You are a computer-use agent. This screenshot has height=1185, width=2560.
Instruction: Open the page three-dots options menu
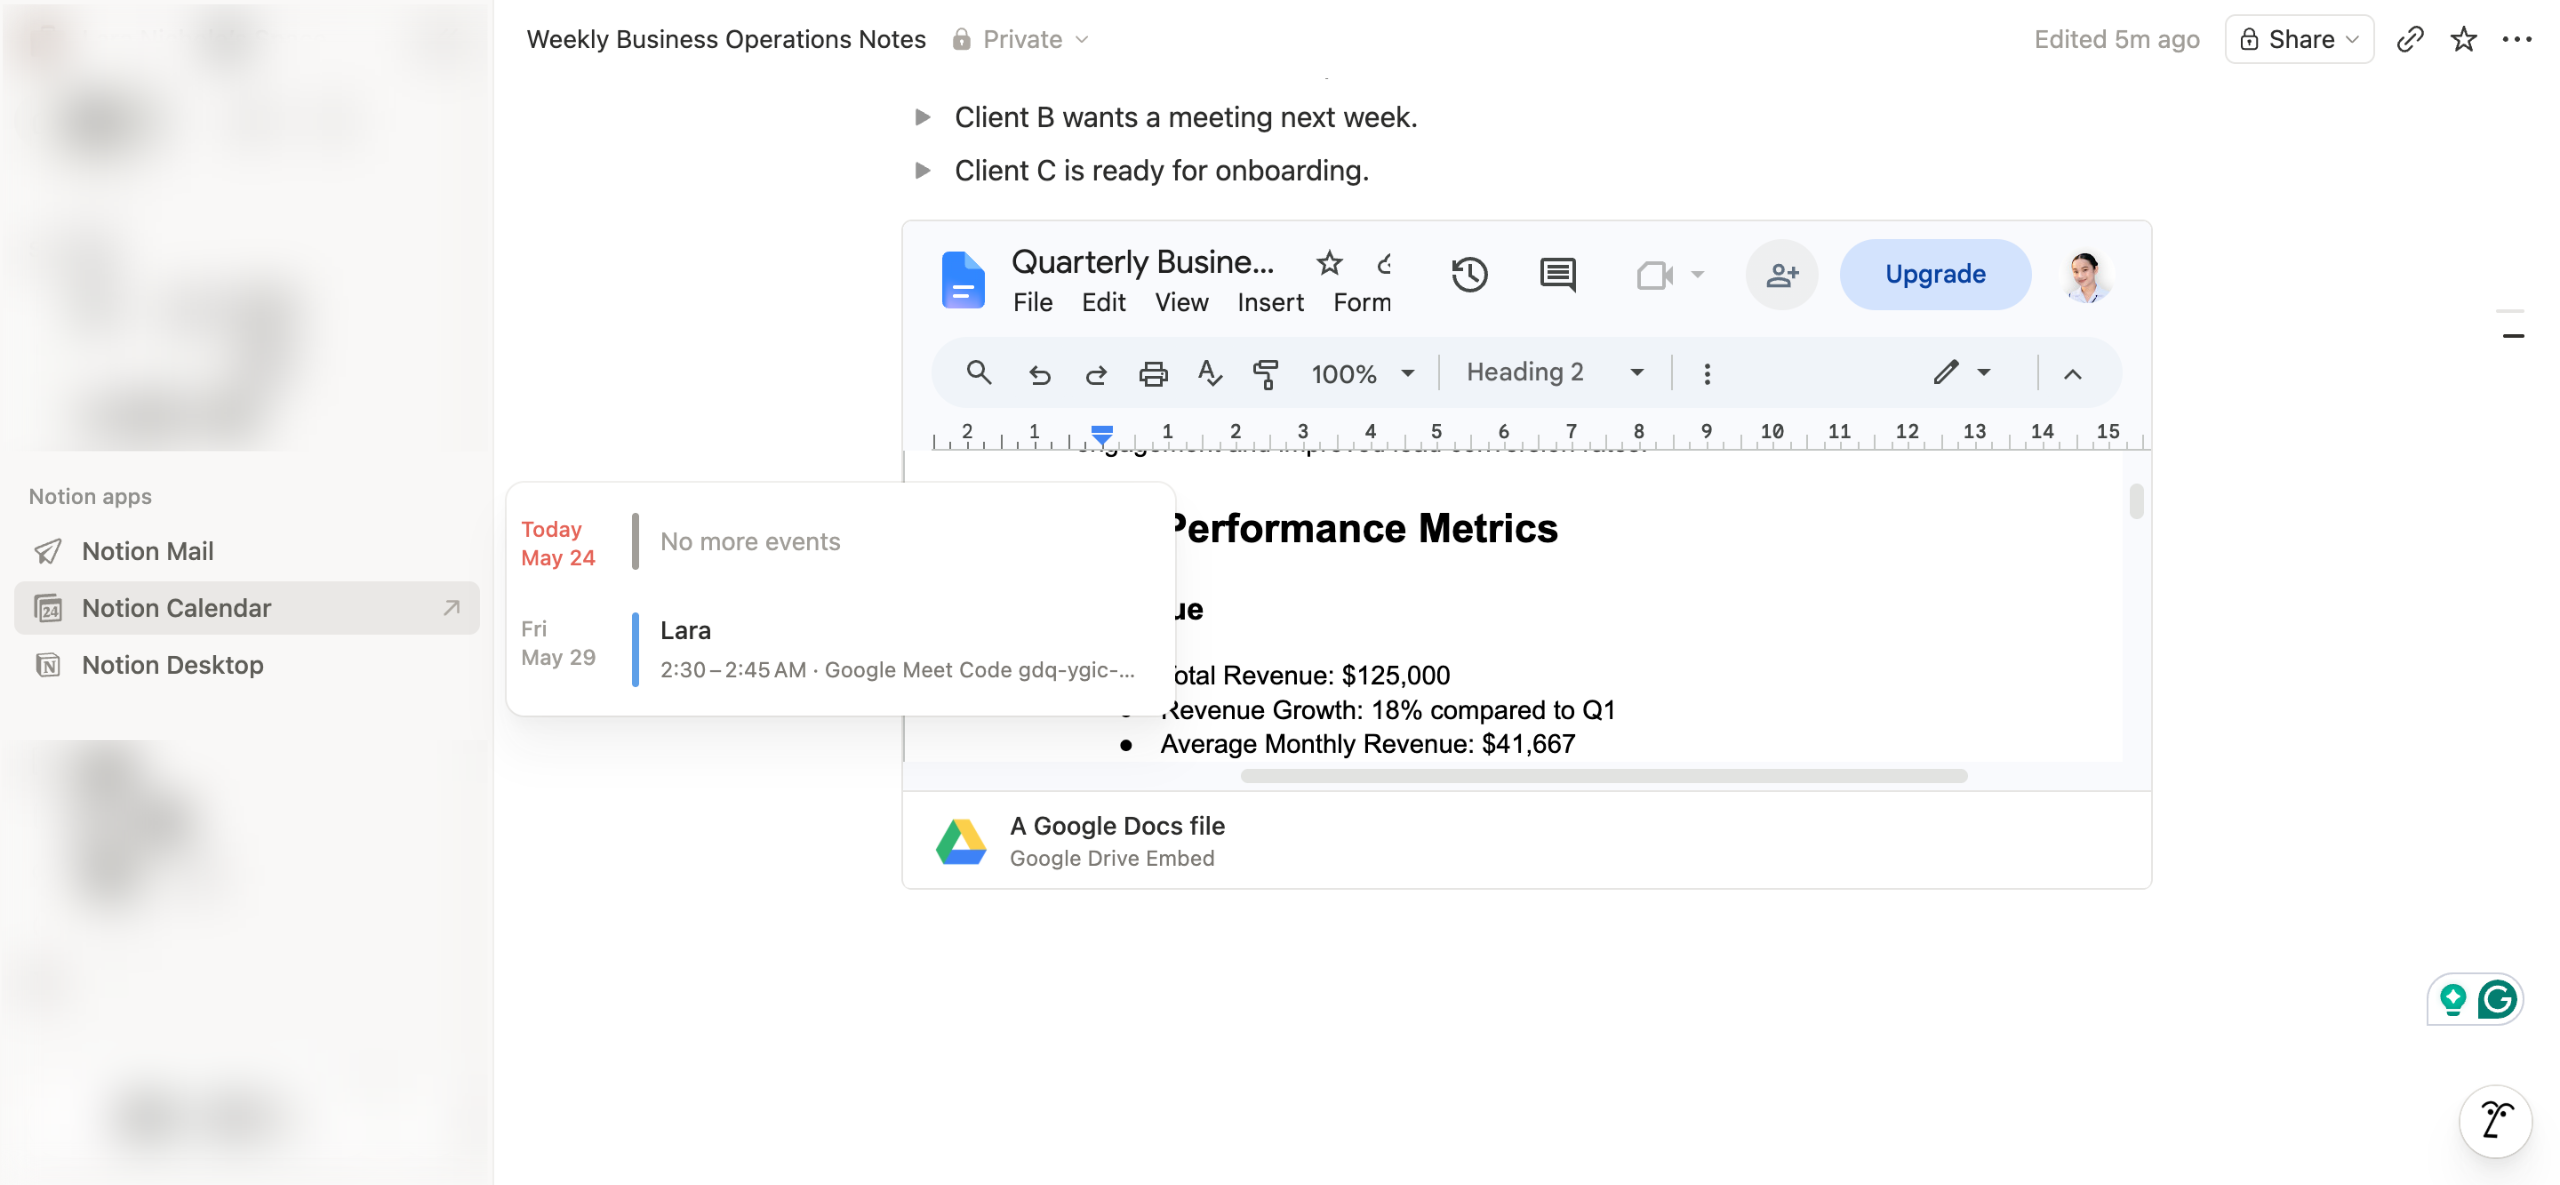(x=2516, y=39)
